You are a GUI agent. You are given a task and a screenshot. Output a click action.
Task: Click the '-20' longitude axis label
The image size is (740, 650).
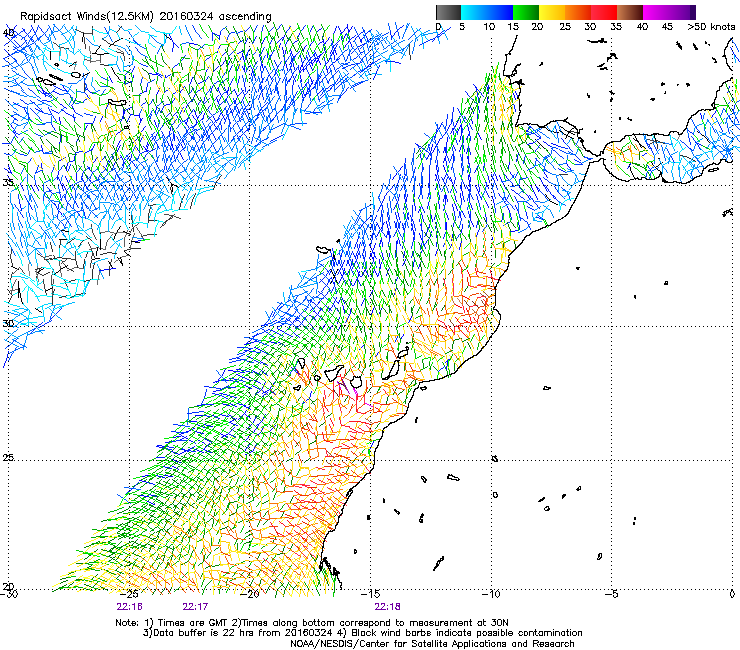point(250,594)
